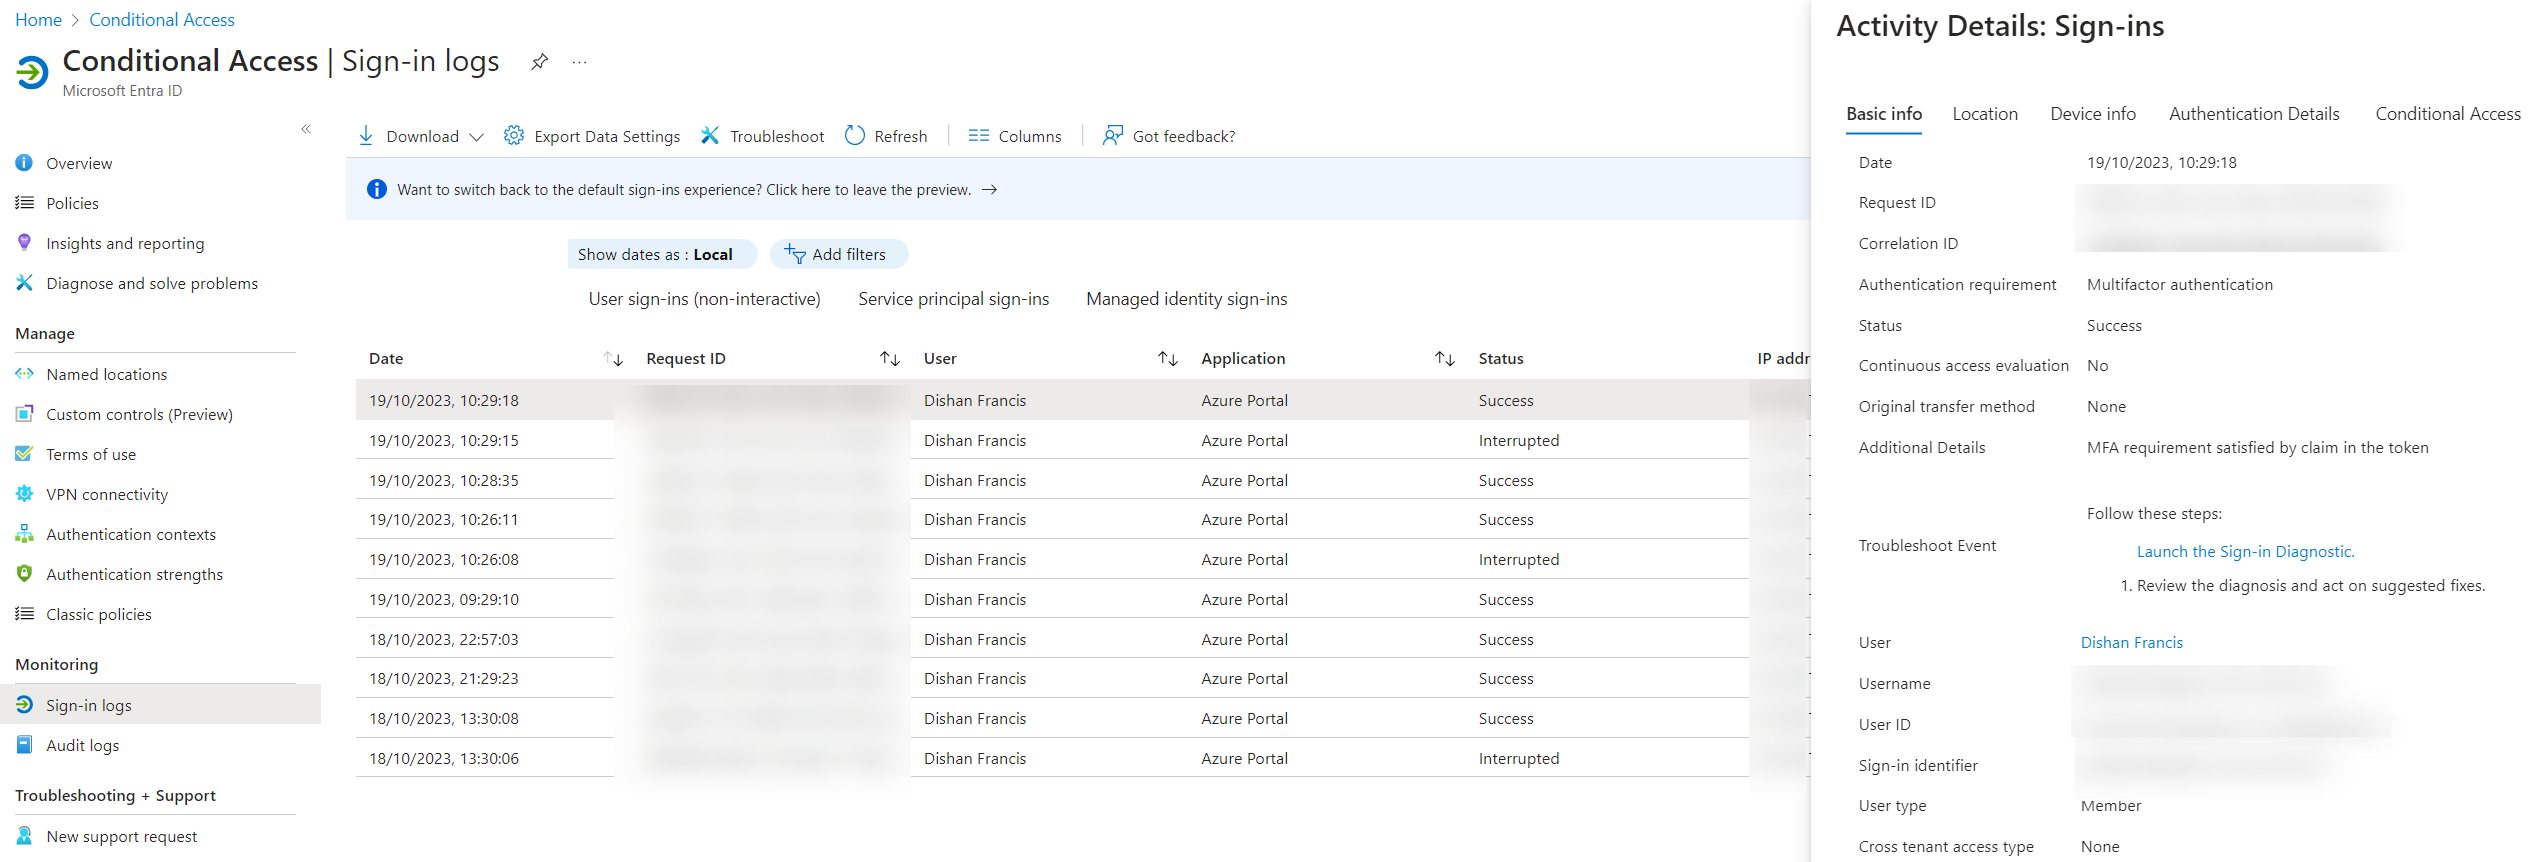Click the Columns icon in toolbar
This screenshot has height=862, width=2536.
point(978,136)
